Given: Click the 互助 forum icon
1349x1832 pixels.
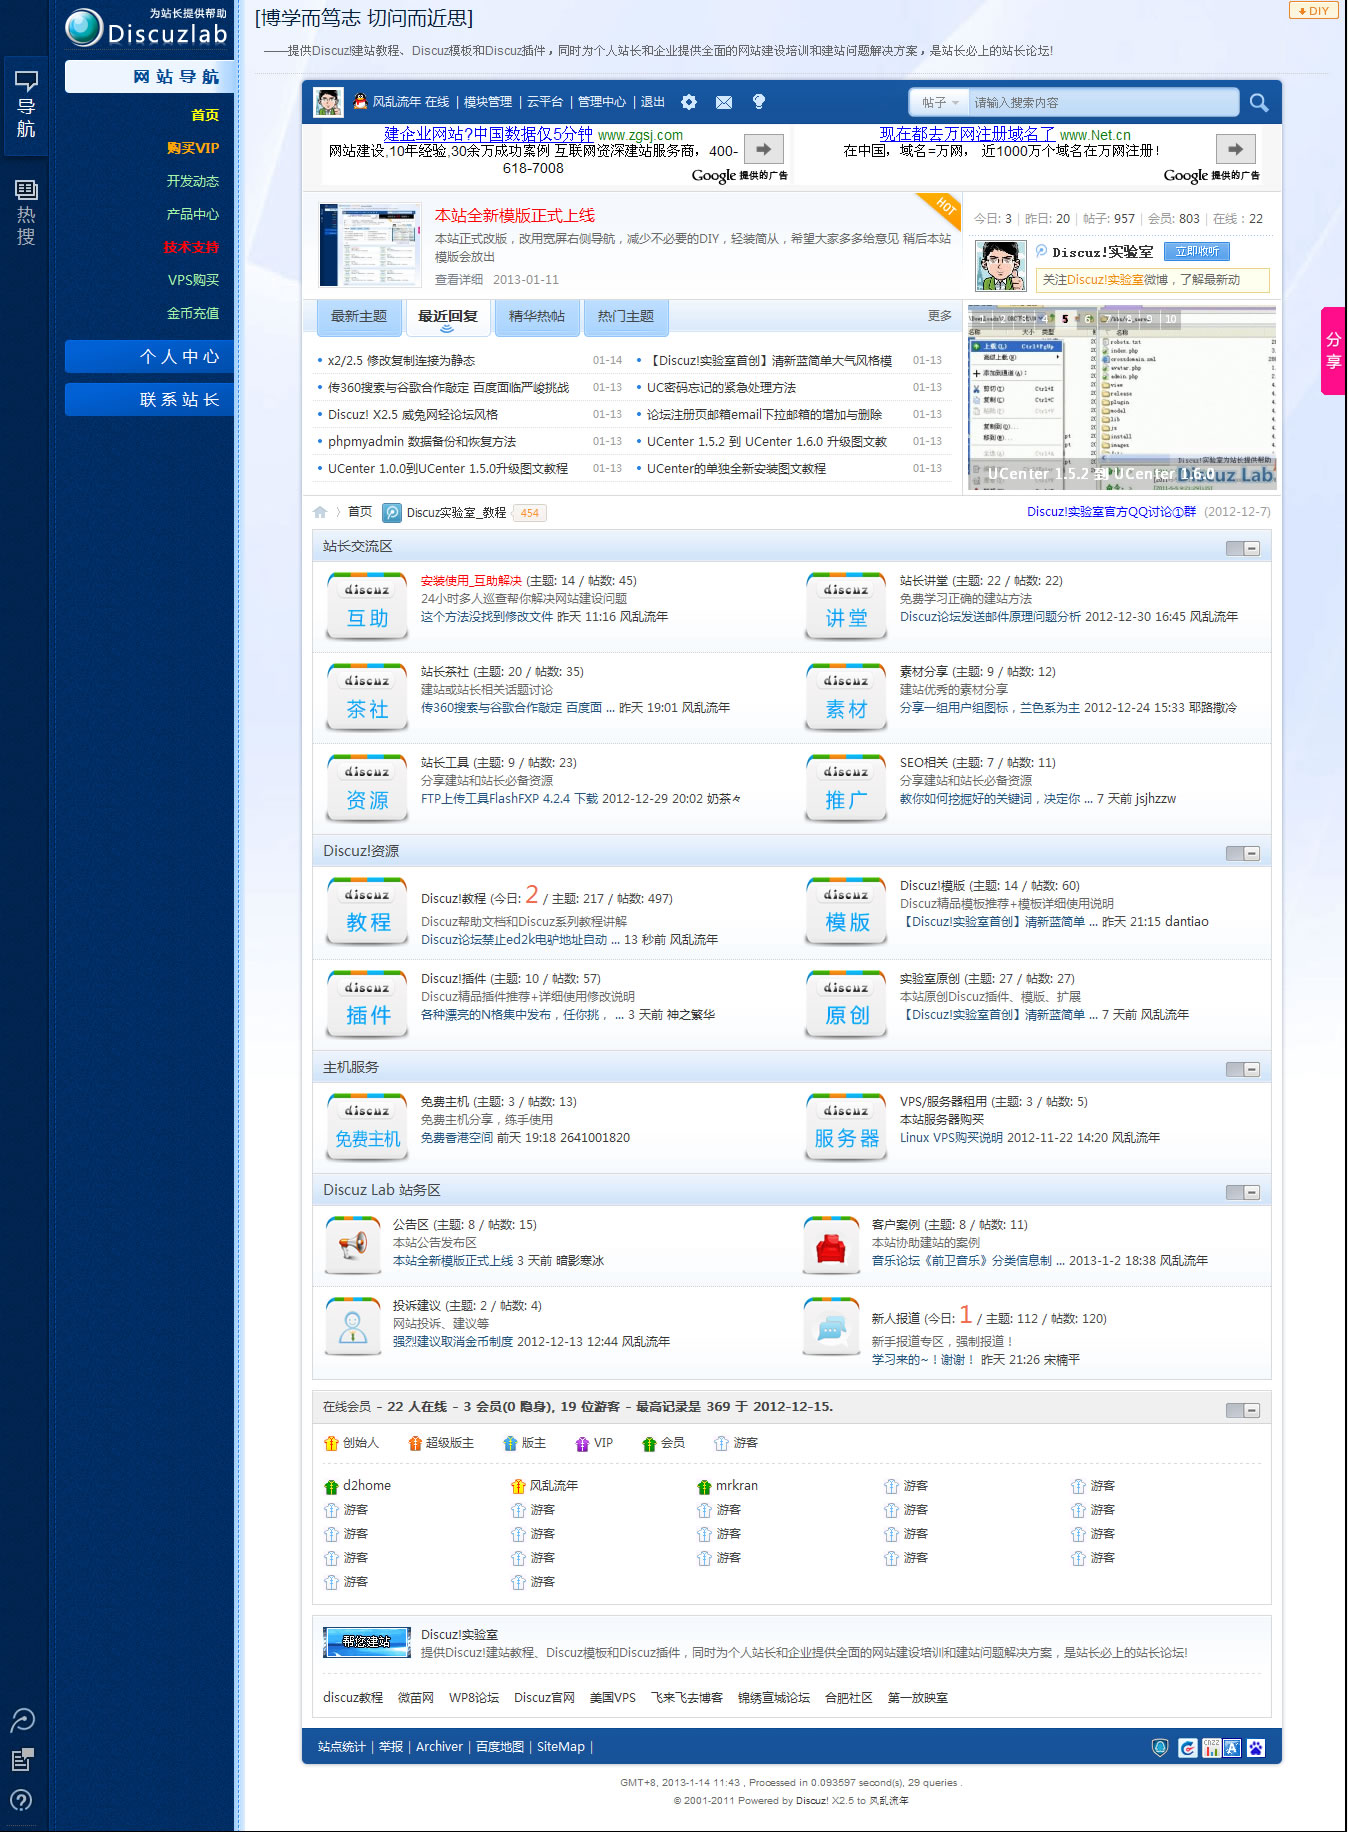Looking at the screenshot, I should 367,607.
